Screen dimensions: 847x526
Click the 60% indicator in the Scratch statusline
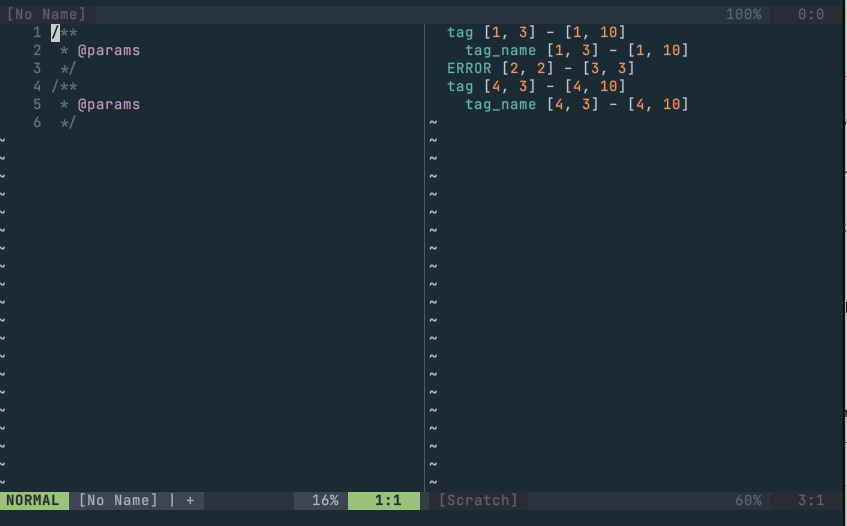tap(748, 500)
